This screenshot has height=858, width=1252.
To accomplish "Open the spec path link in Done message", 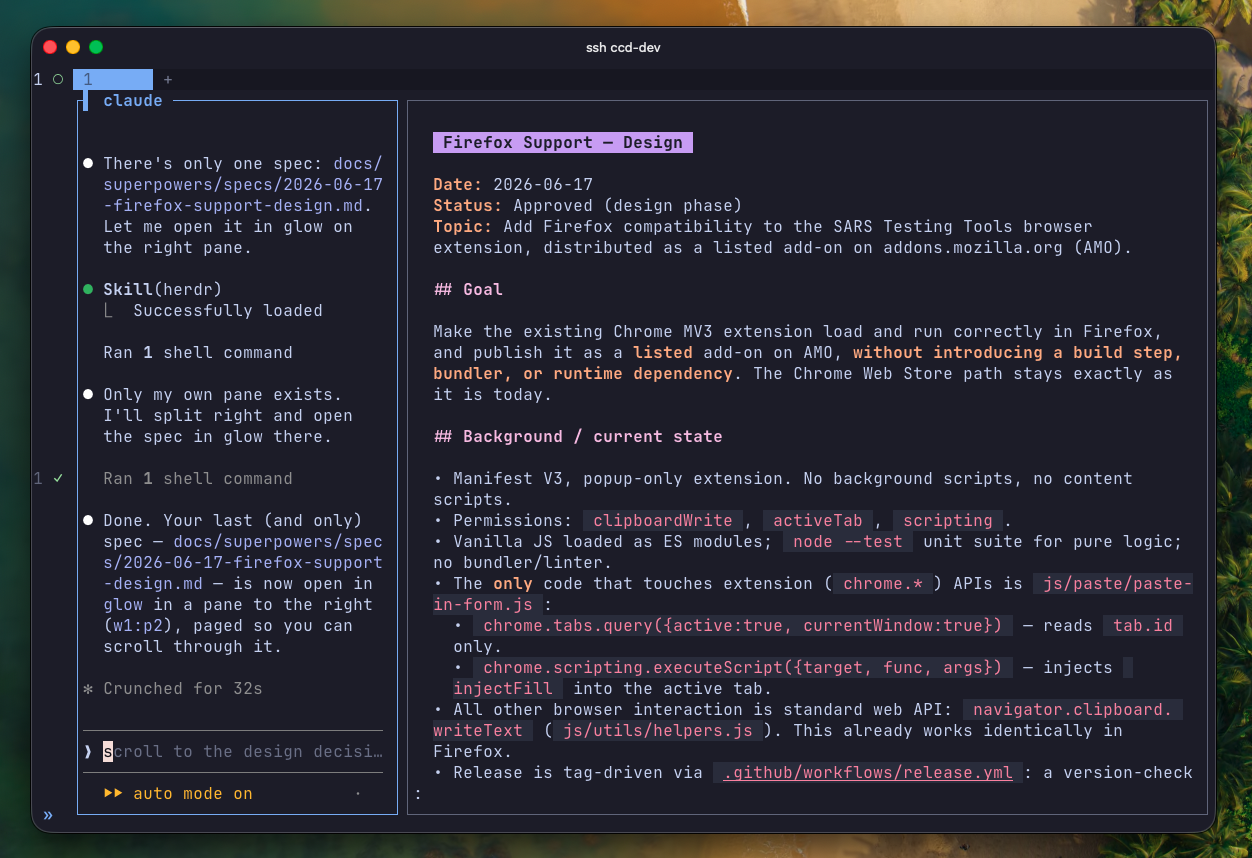I will pyautogui.click(x=243, y=563).
